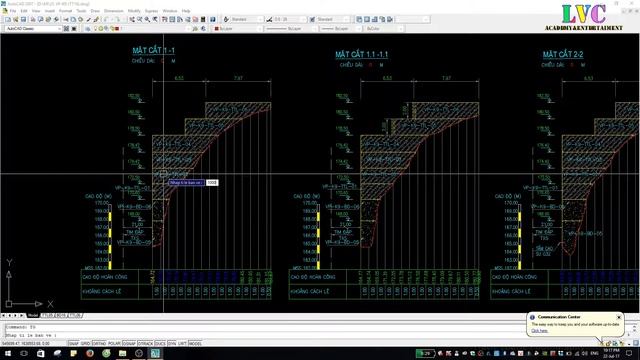
Task: Toggle OSNAP in status bar
Action: point(129,343)
